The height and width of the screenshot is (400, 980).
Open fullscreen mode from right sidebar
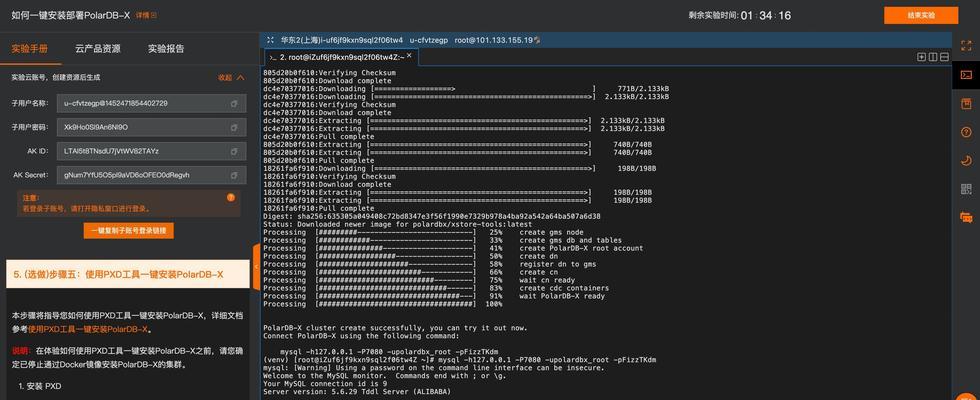[966, 46]
